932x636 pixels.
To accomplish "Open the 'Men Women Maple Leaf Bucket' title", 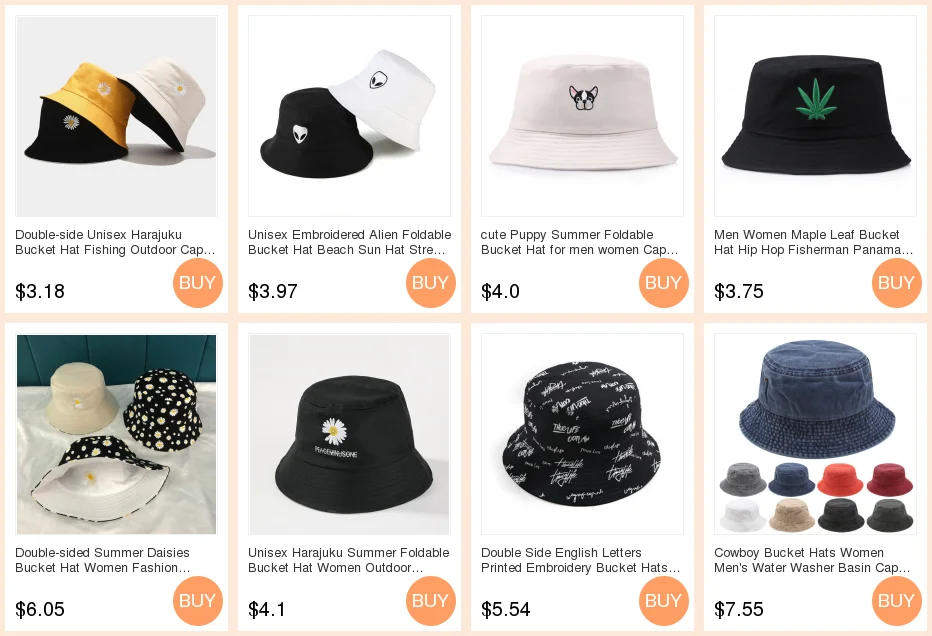I will 814,242.
